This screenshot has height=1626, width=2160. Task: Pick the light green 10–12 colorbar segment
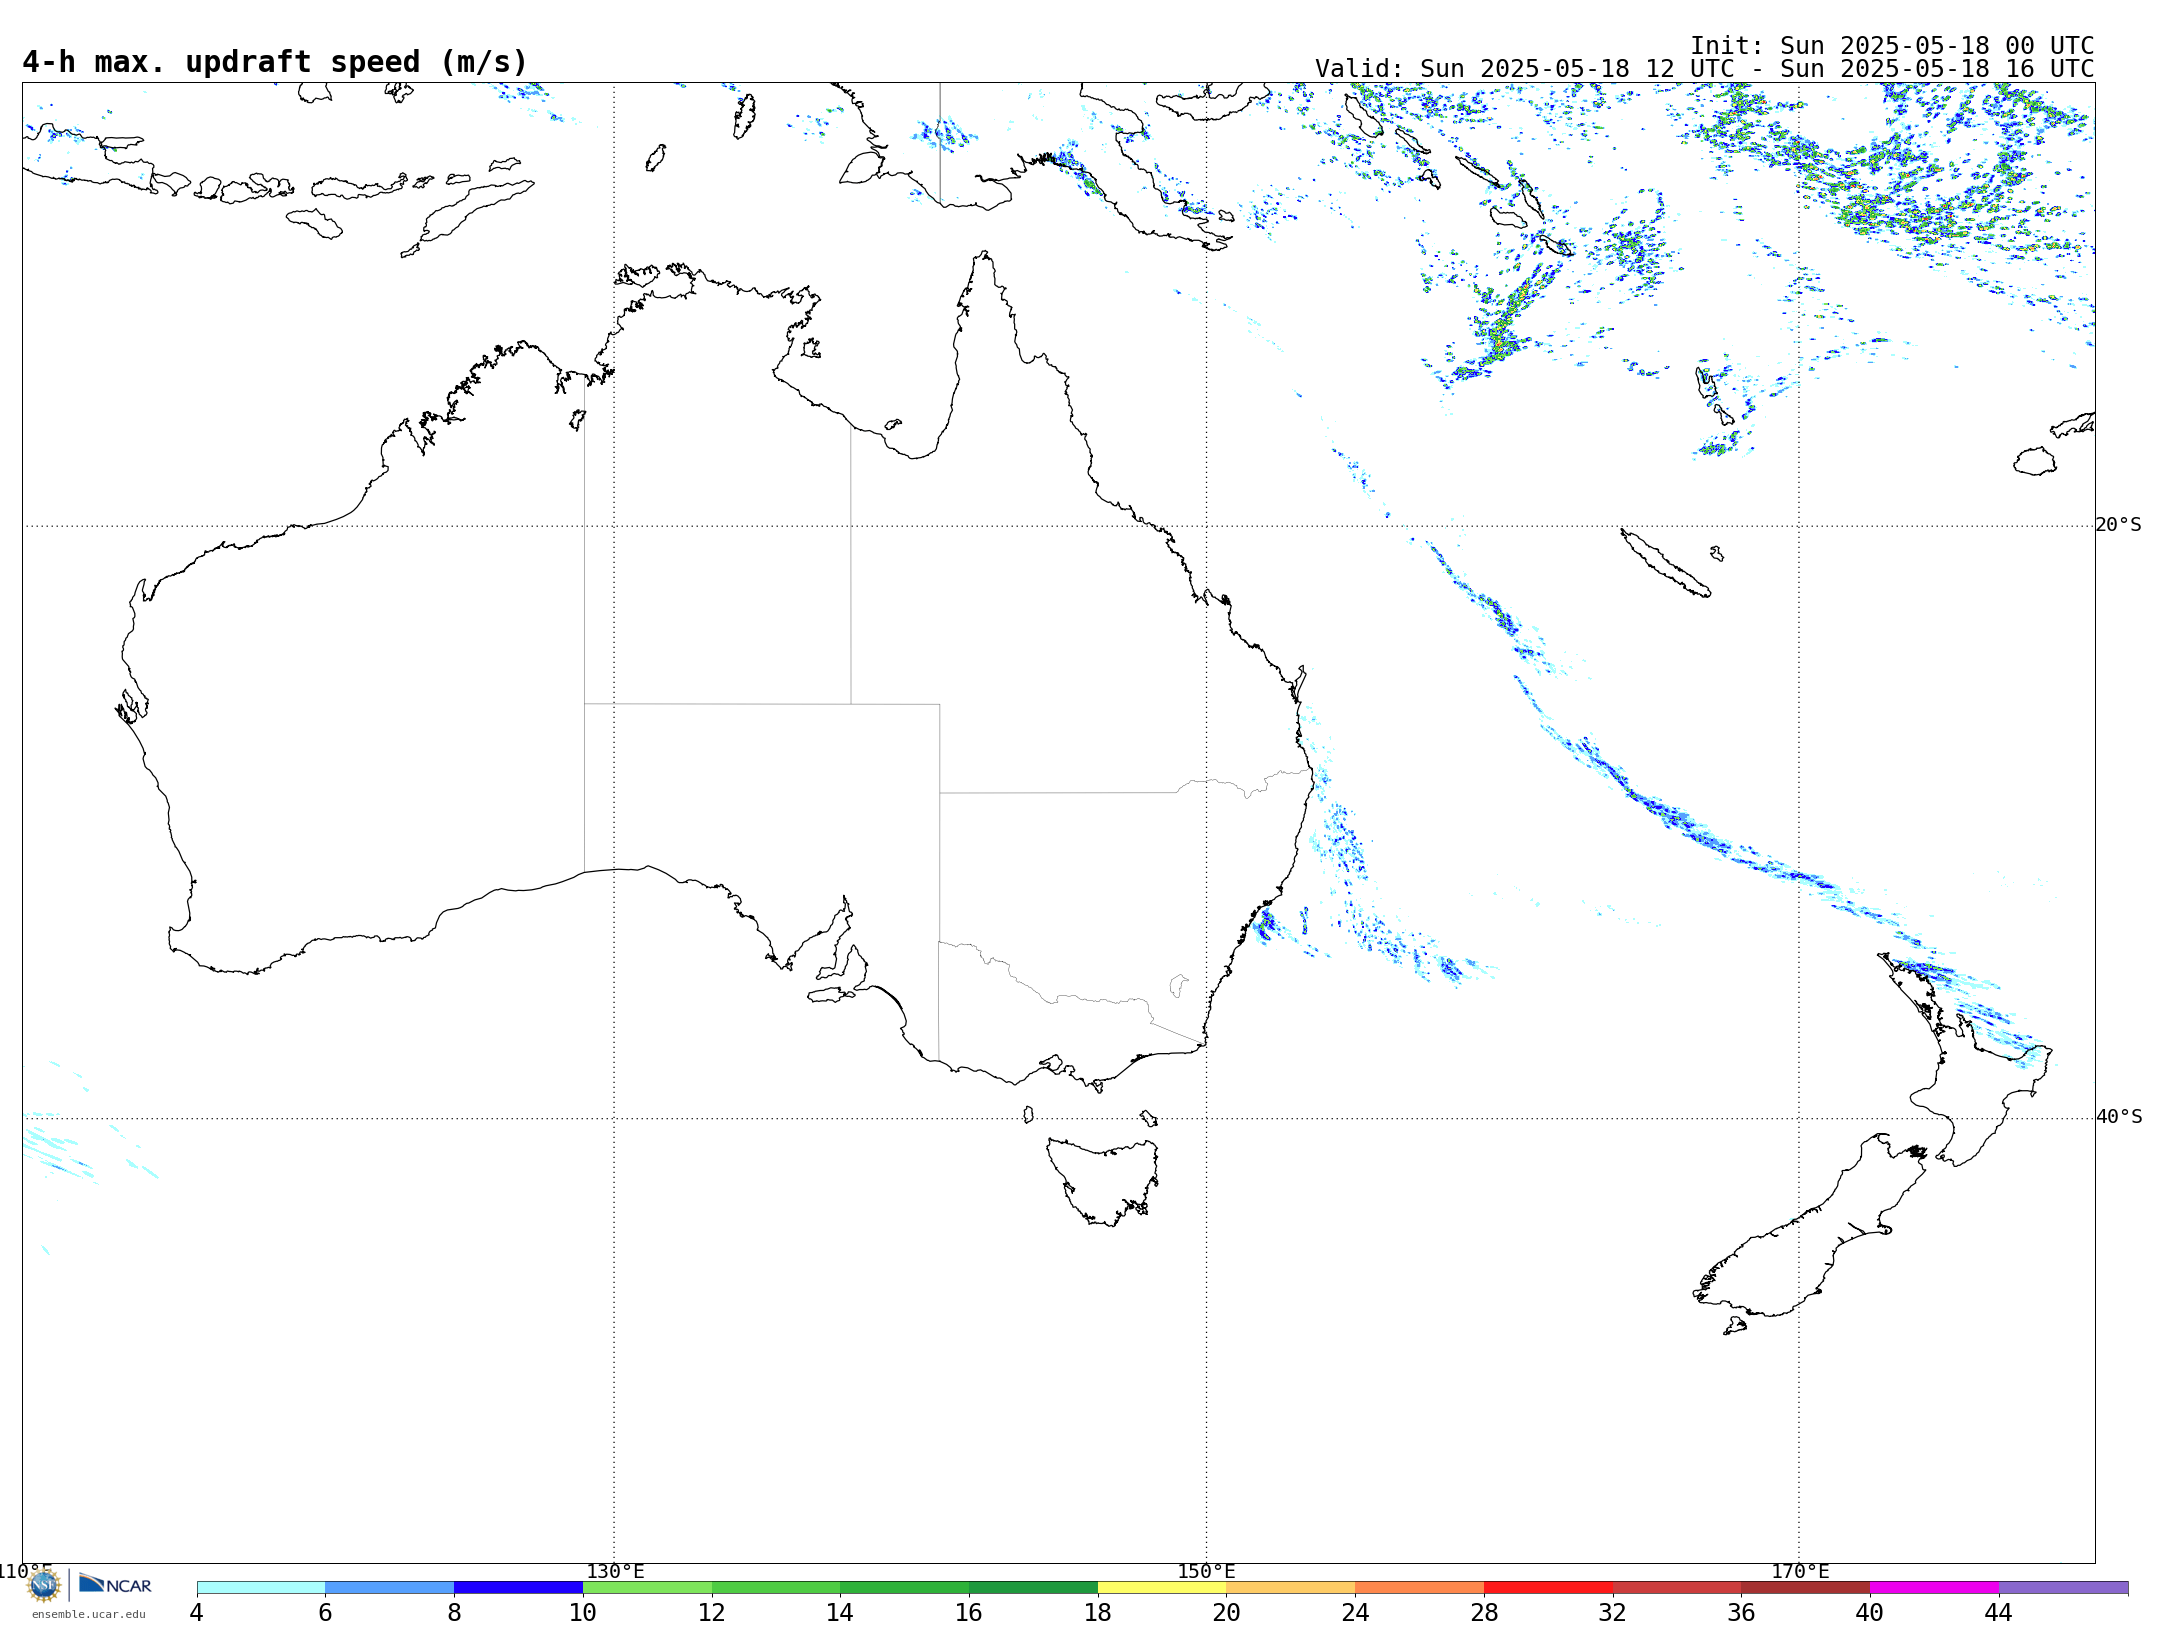(x=647, y=1588)
